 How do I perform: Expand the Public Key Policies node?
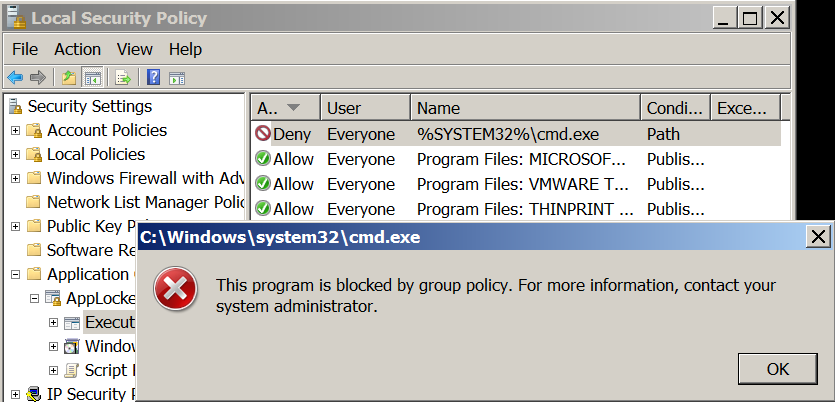(x=15, y=226)
